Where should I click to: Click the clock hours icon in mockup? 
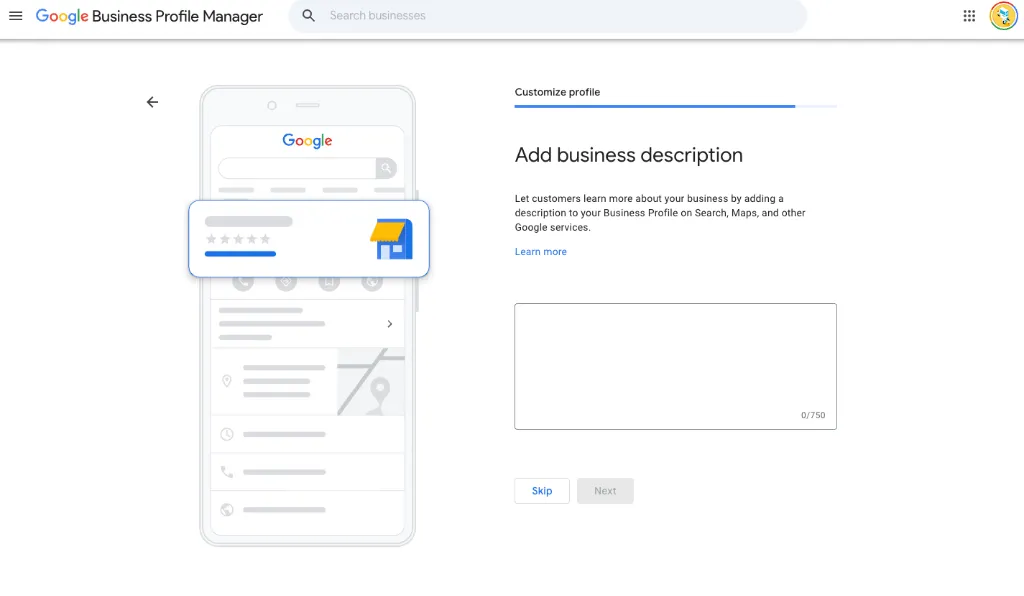click(227, 434)
